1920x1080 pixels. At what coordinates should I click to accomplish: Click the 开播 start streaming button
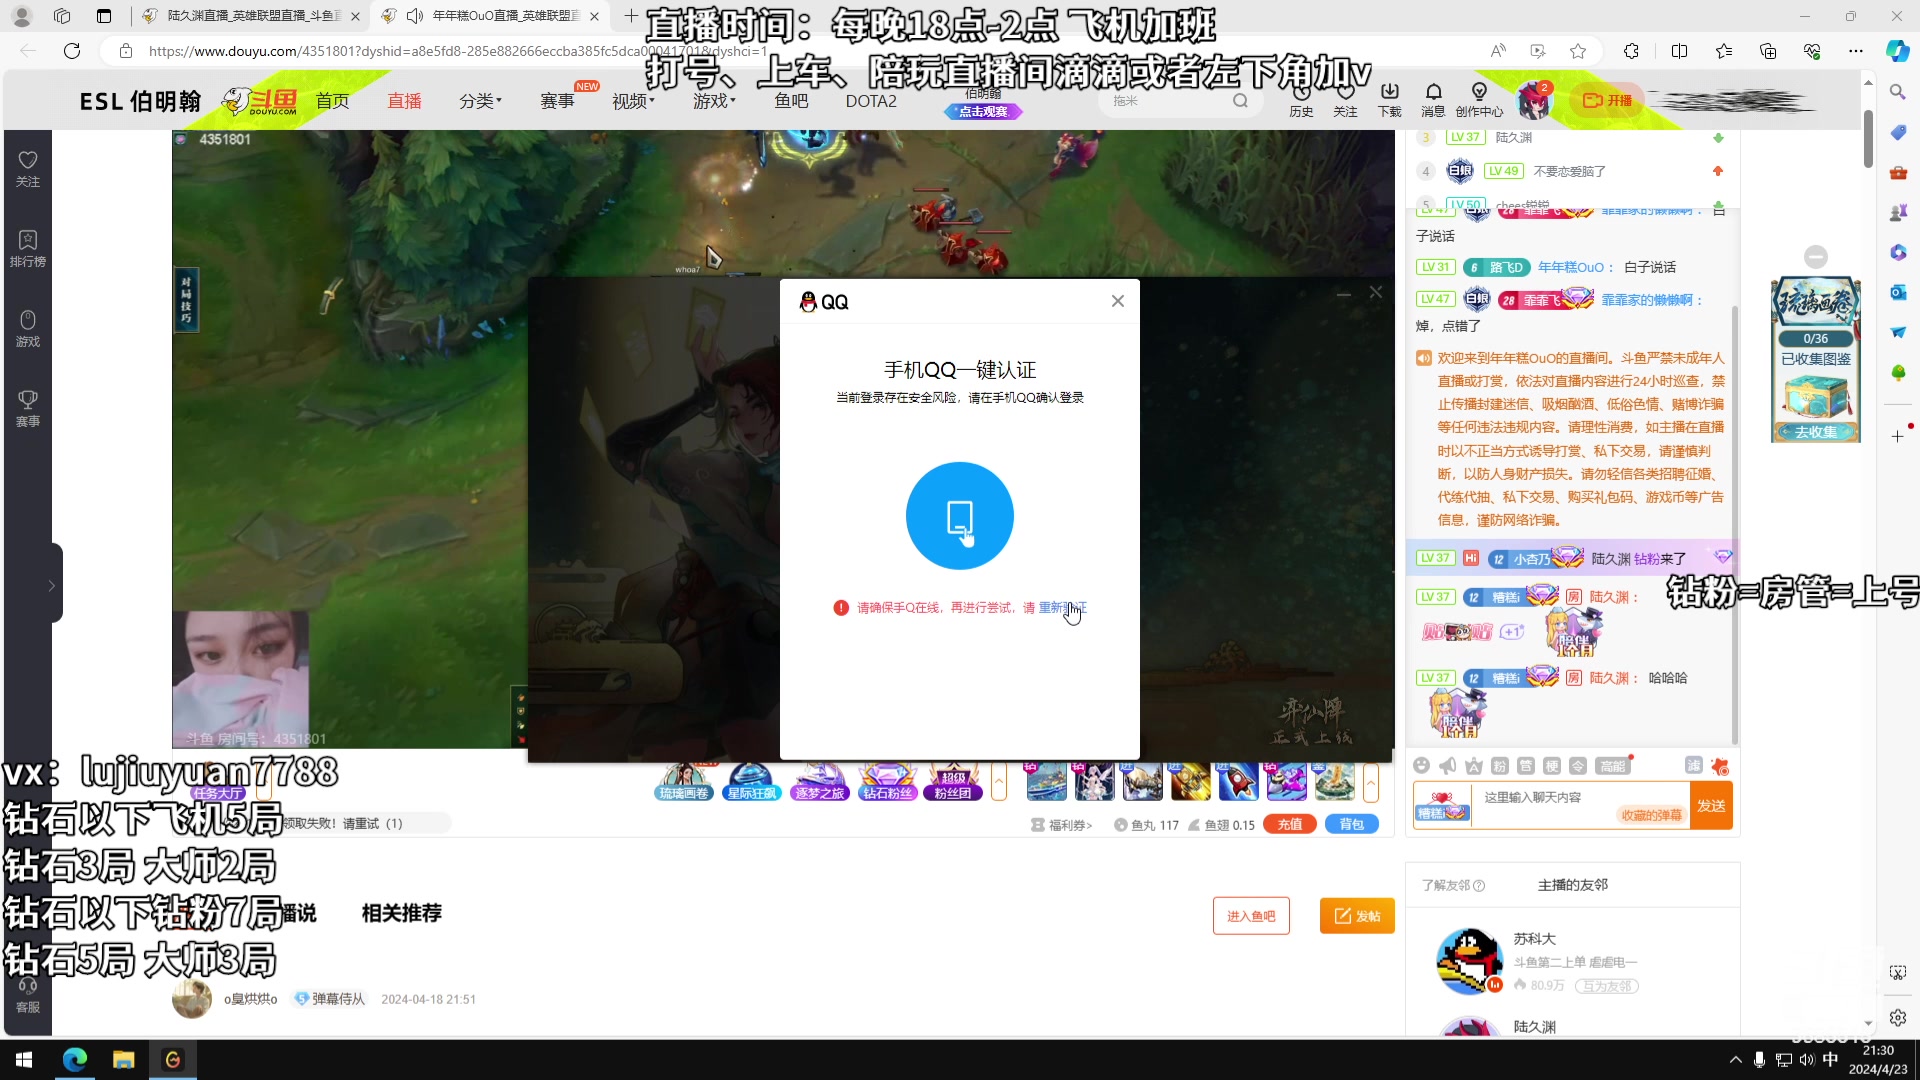pos(1607,101)
